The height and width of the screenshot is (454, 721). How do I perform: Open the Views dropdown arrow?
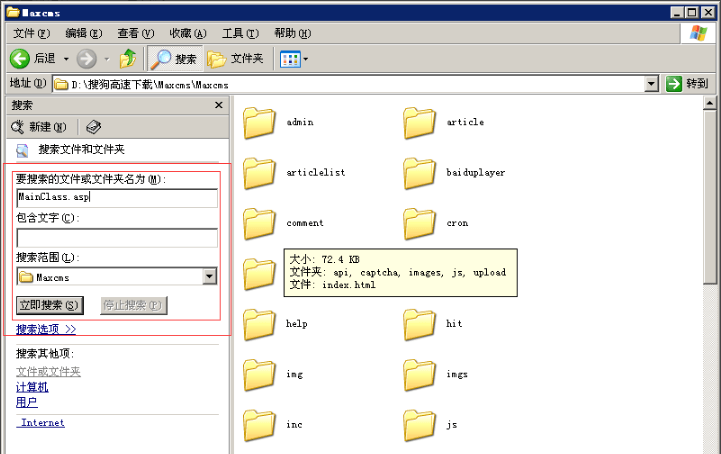306,59
